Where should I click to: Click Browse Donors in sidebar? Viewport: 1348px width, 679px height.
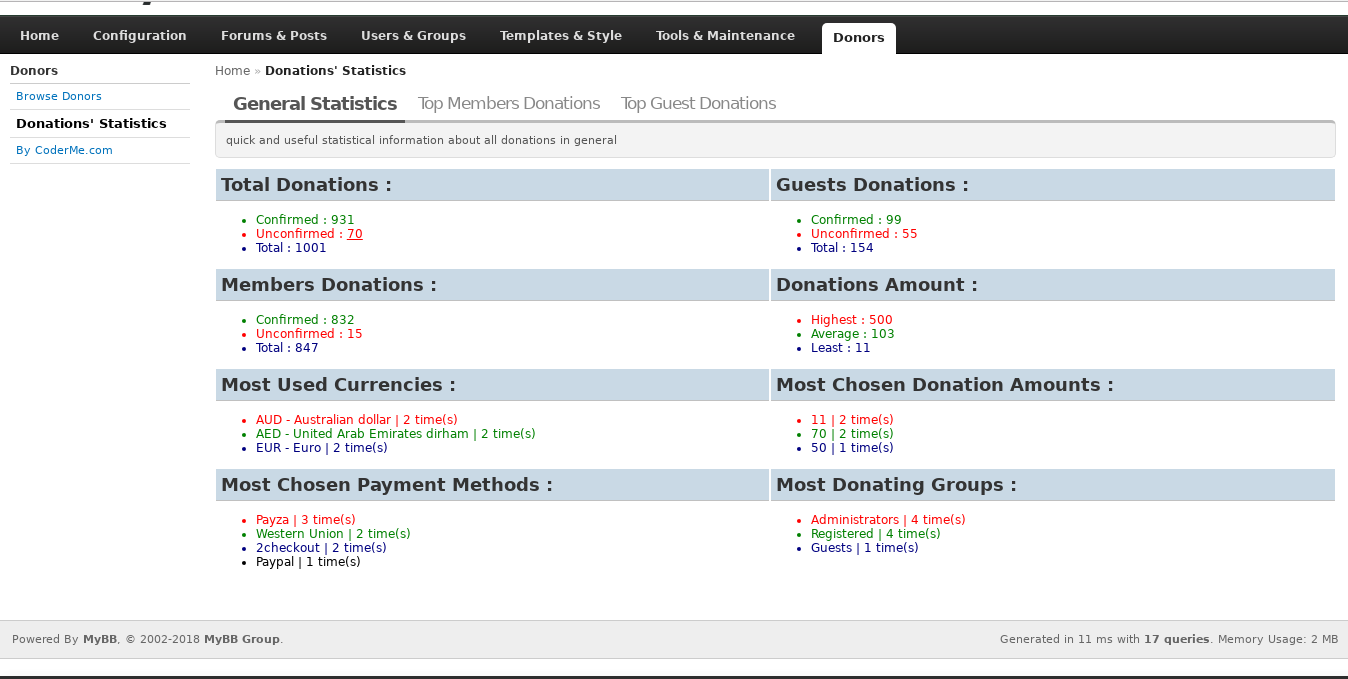(59, 97)
